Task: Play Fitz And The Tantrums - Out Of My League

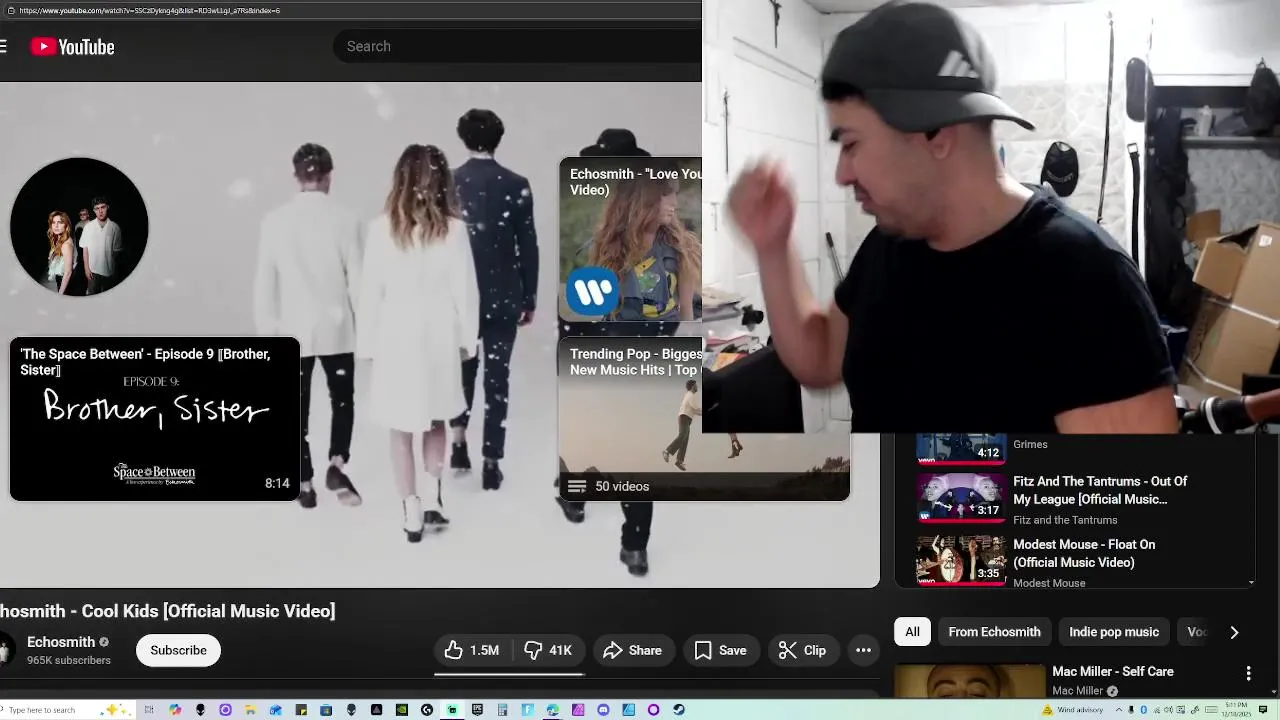Action: click(1100, 490)
